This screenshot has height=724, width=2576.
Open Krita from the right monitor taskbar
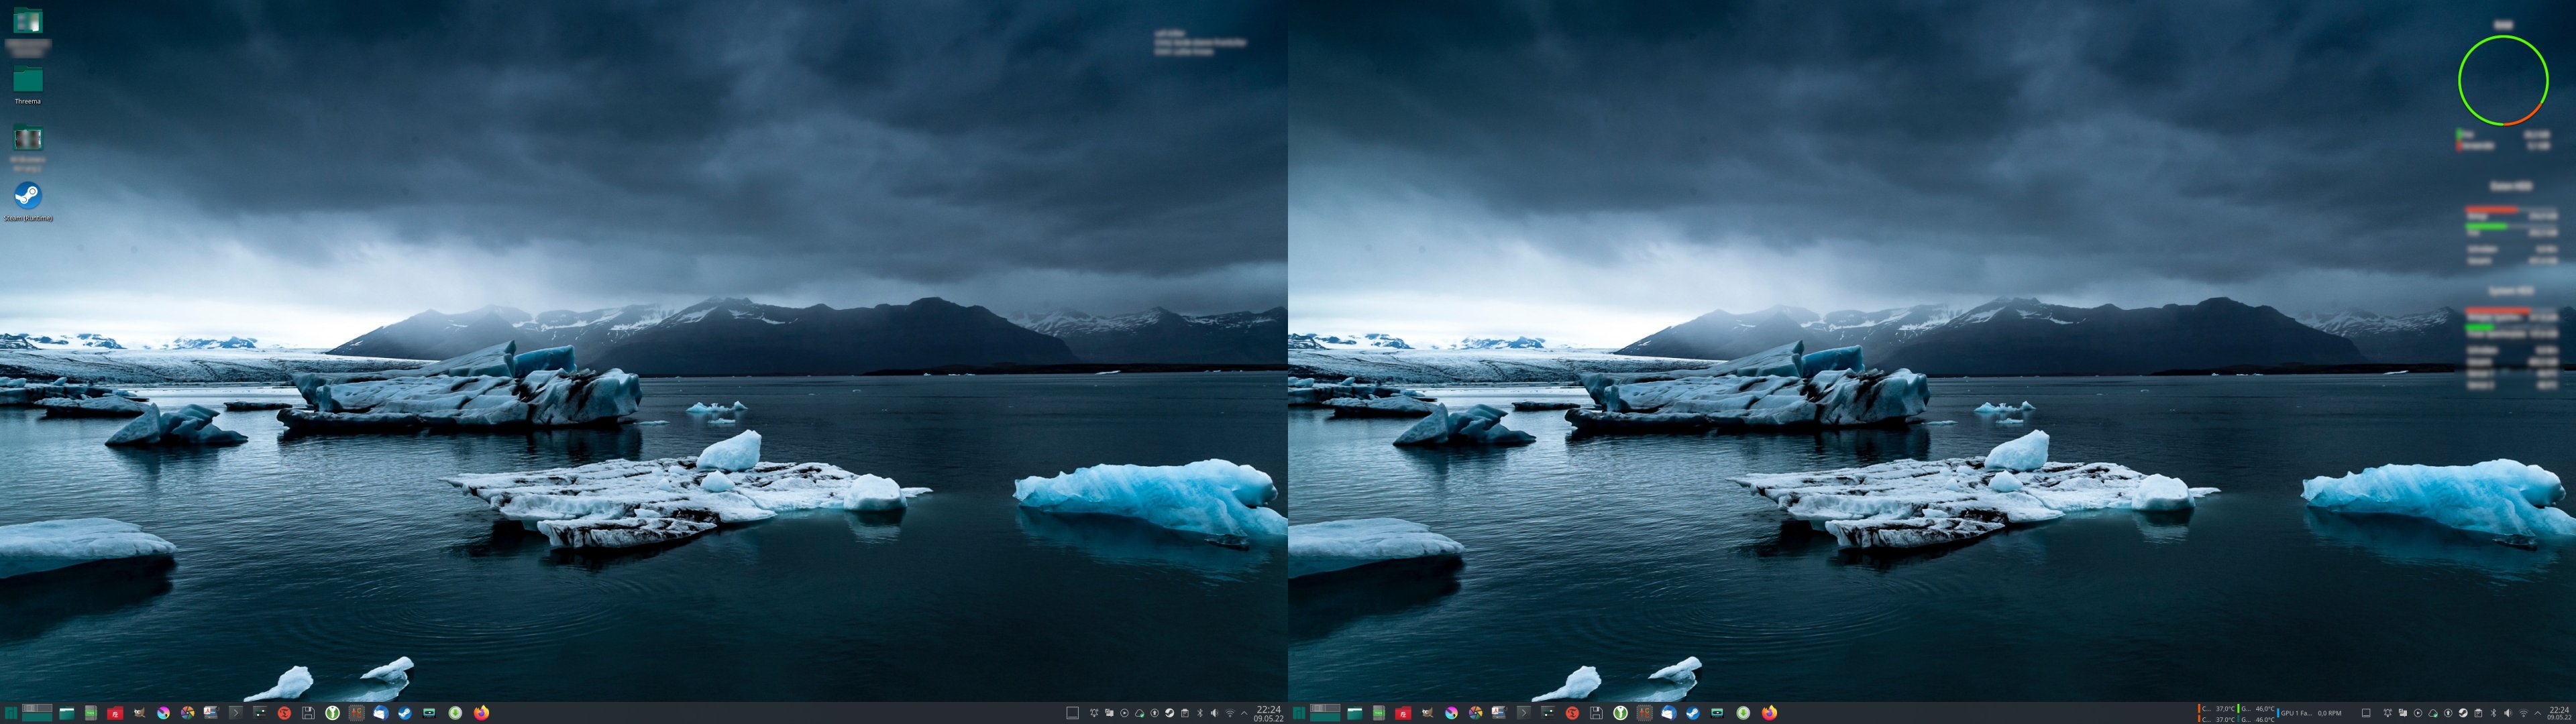pos(1451,713)
